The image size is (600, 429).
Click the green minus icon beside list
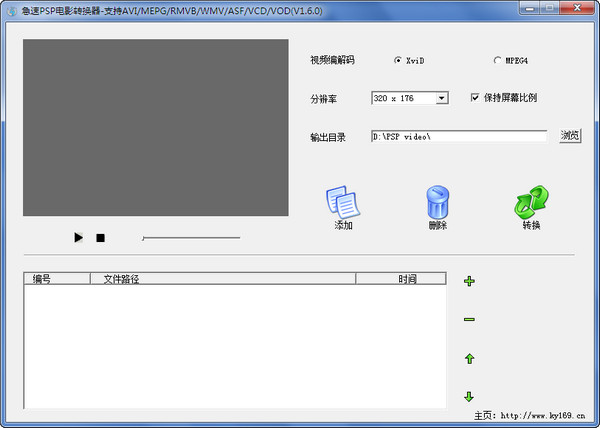point(469,320)
